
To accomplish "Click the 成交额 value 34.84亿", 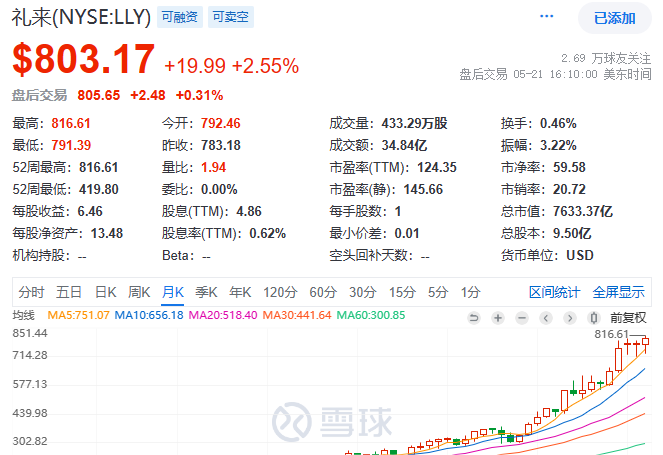I will (404, 145).
